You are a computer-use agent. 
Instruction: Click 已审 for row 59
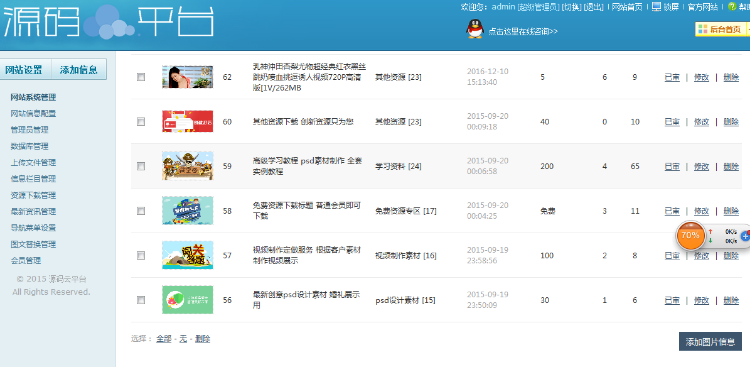[672, 166]
